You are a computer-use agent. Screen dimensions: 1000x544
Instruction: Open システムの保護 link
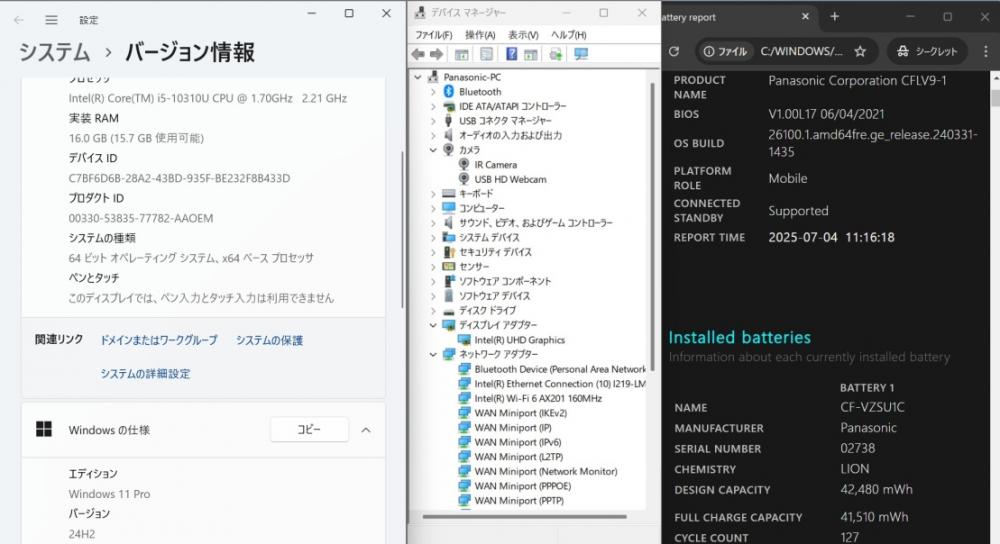[269, 341]
